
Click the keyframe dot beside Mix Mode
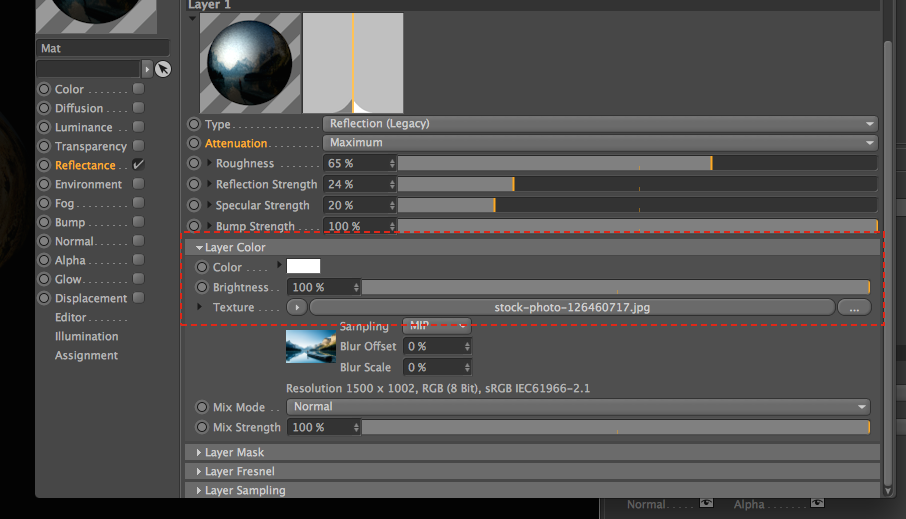pyautogui.click(x=202, y=407)
